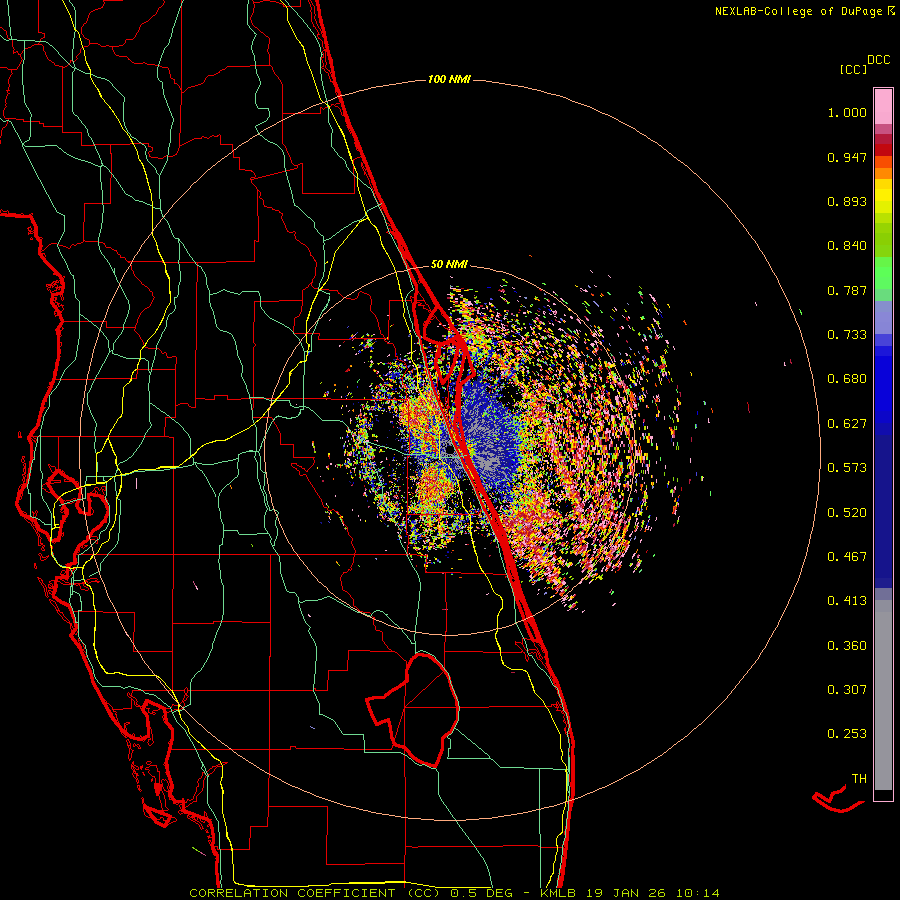This screenshot has height=900, width=900.
Task: Select the 0.307 scale value
Action: point(847,690)
